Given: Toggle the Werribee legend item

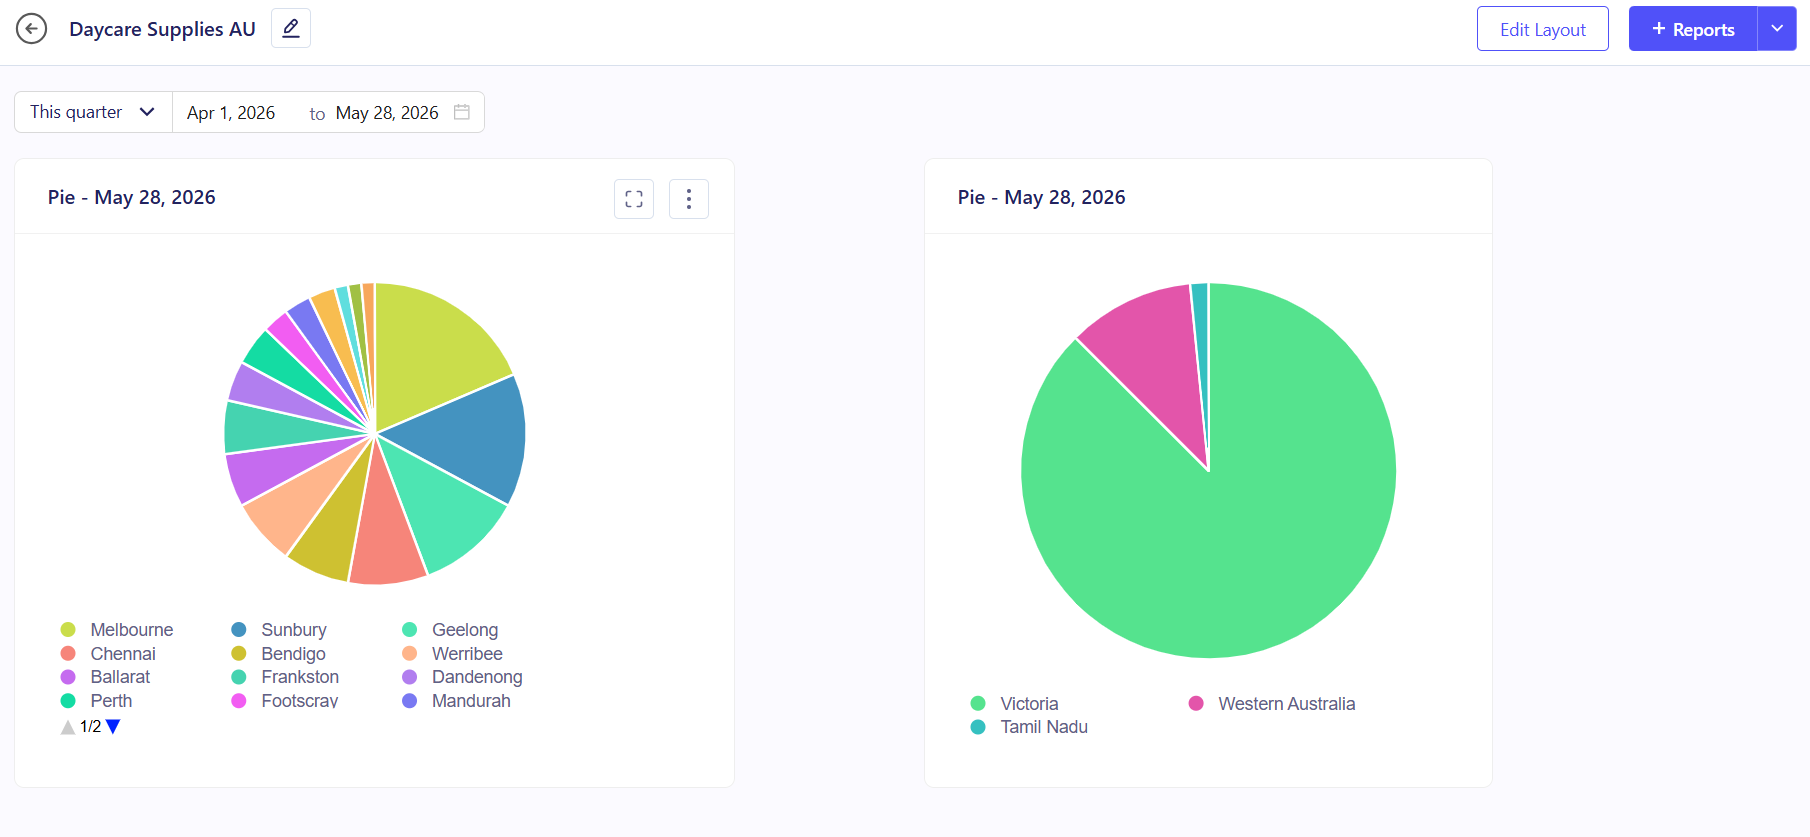Looking at the screenshot, I should coord(452,654).
